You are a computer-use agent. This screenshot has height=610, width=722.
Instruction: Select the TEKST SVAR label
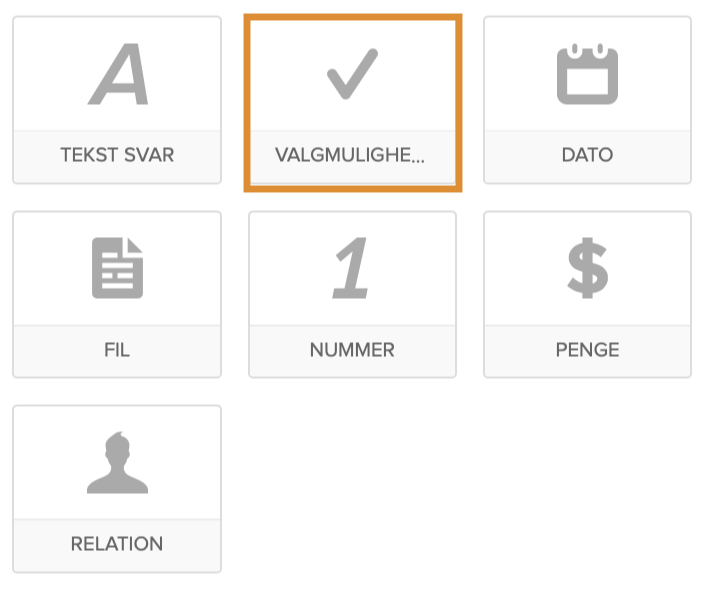pyautogui.click(x=117, y=156)
